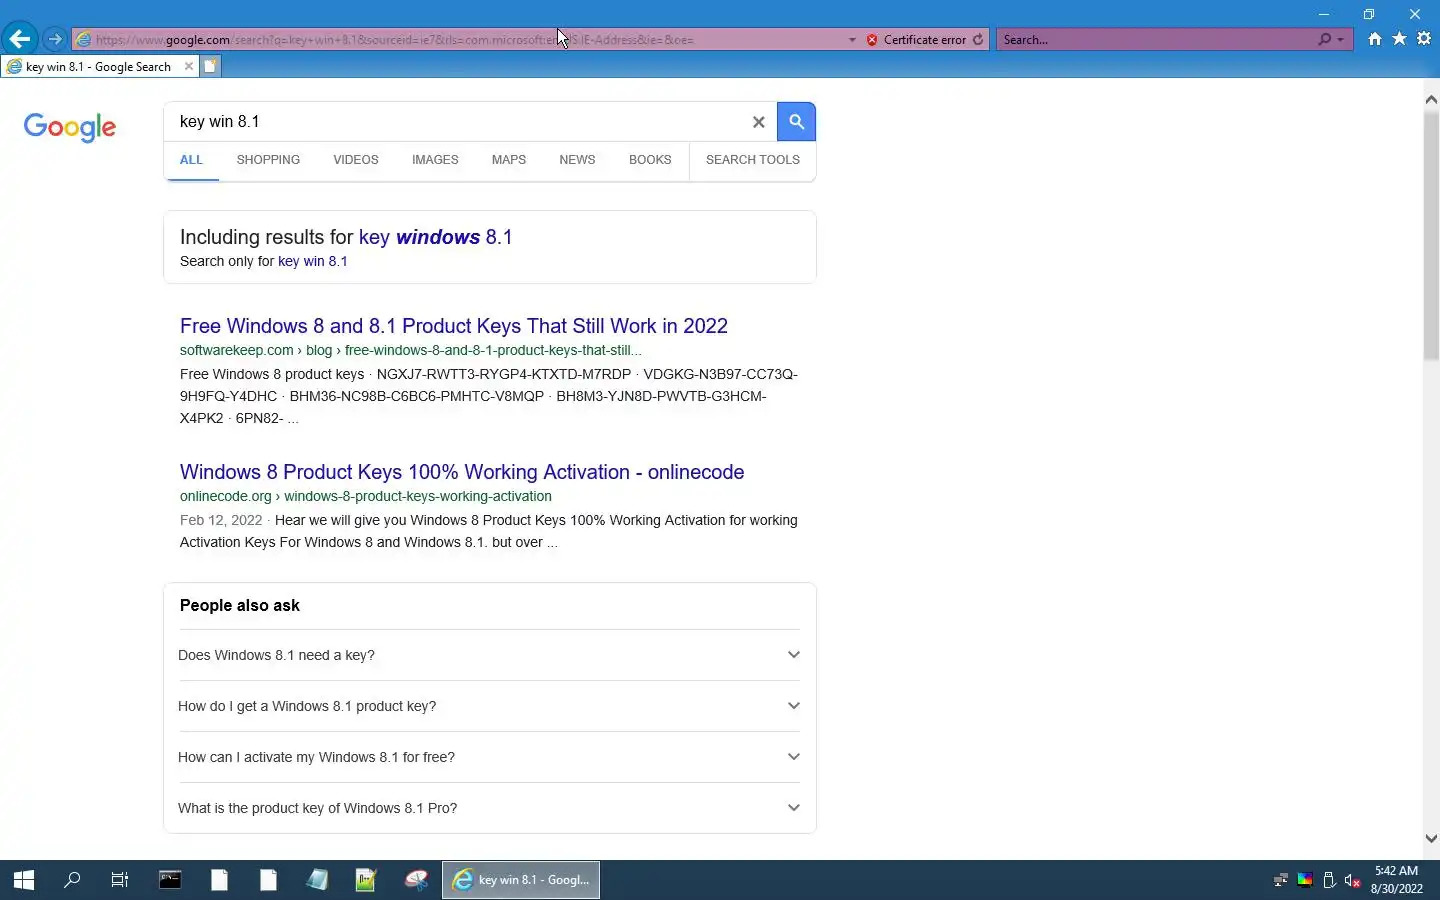Open the address bar autocomplete dropdown arrow
The image size is (1440, 900).
tap(852, 40)
